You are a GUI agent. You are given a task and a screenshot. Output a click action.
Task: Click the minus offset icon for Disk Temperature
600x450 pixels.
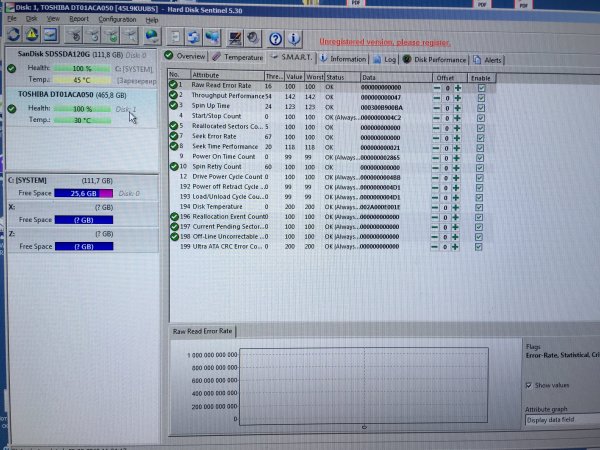coord(437,206)
